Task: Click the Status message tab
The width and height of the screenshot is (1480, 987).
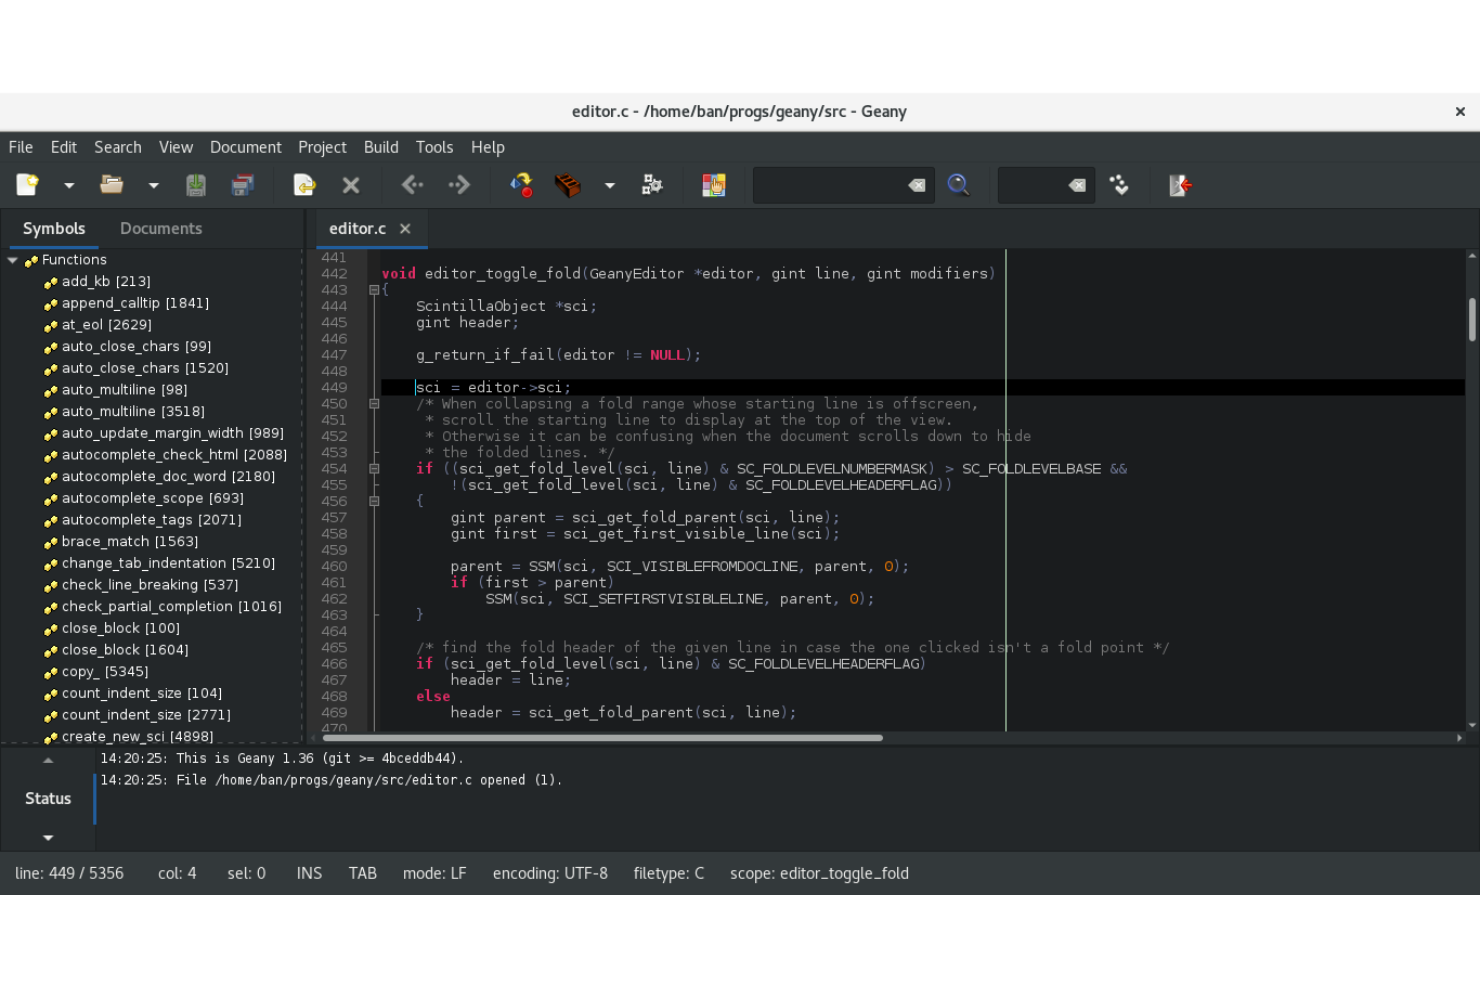Action: point(48,798)
